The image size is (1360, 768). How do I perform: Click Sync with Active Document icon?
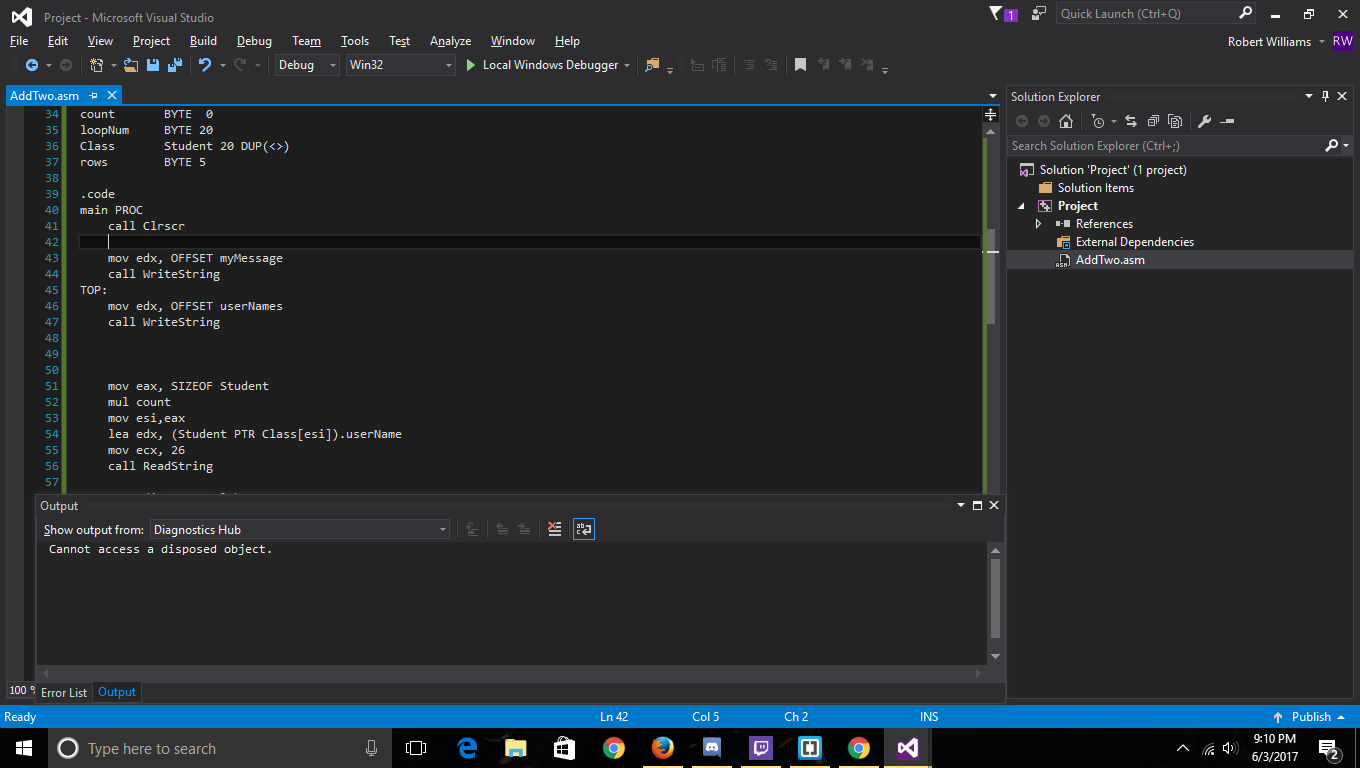pos(1131,121)
